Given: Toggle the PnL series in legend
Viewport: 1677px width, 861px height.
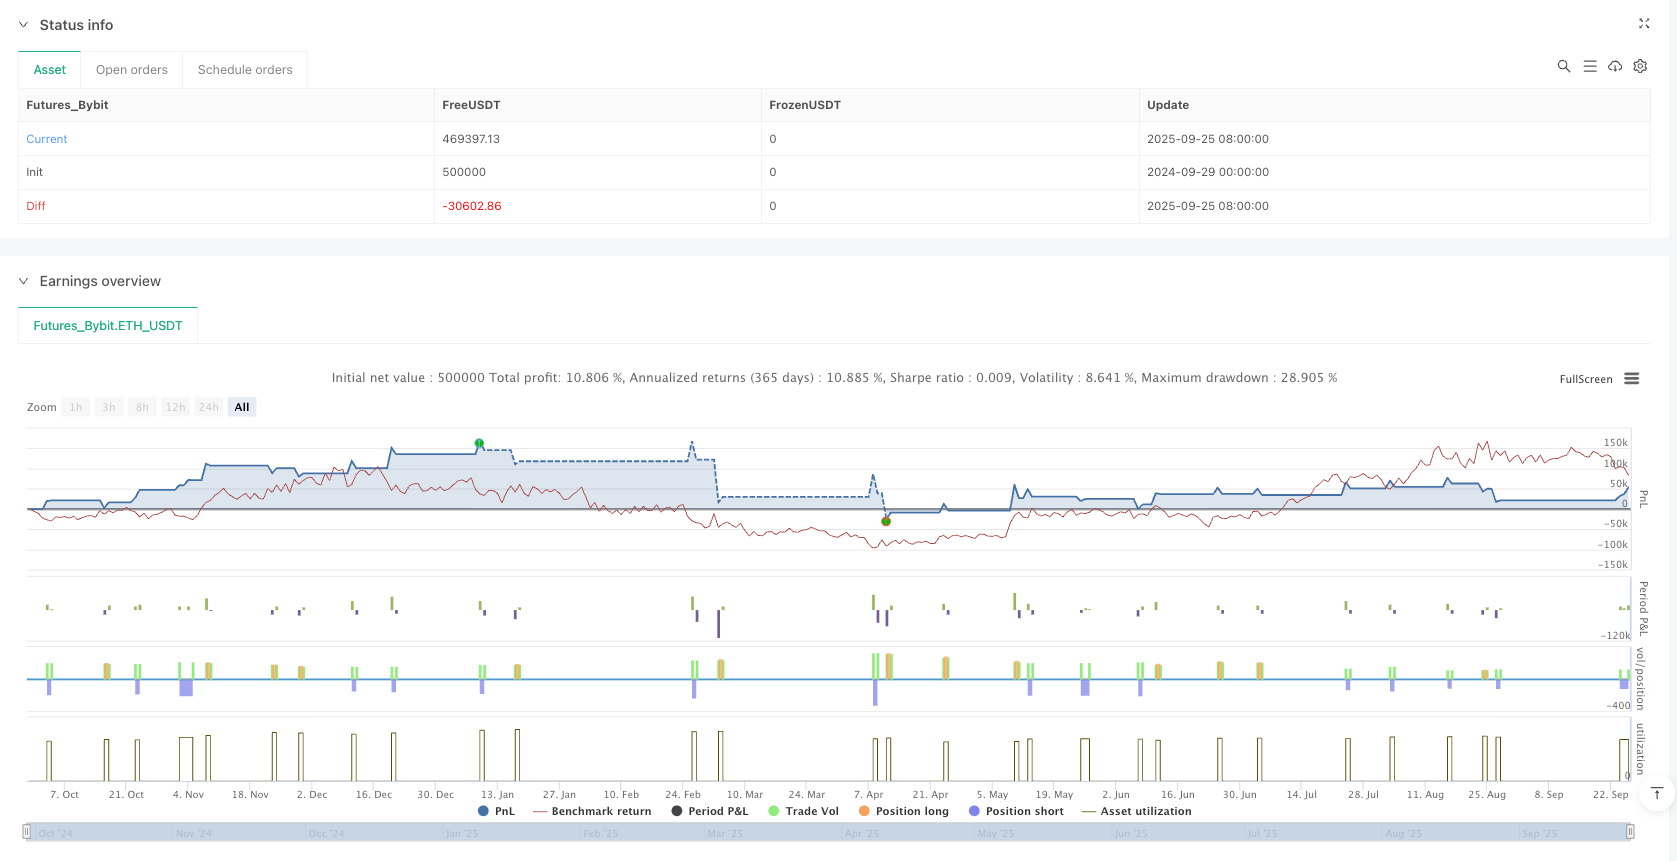Looking at the screenshot, I should coord(497,811).
